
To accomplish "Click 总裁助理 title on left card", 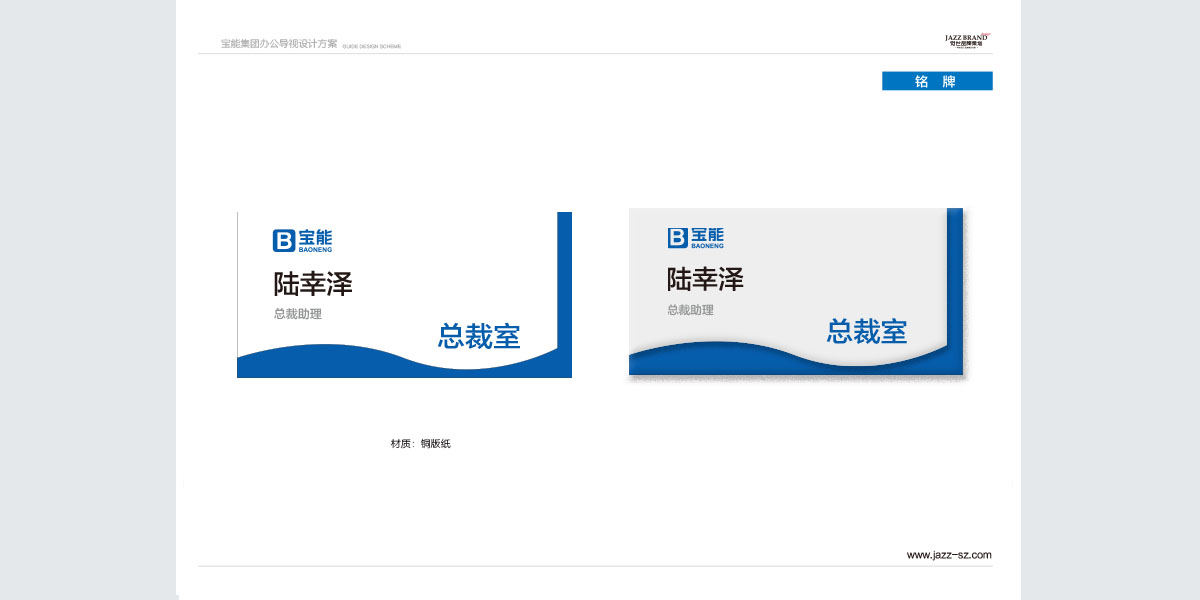I will (x=298, y=314).
